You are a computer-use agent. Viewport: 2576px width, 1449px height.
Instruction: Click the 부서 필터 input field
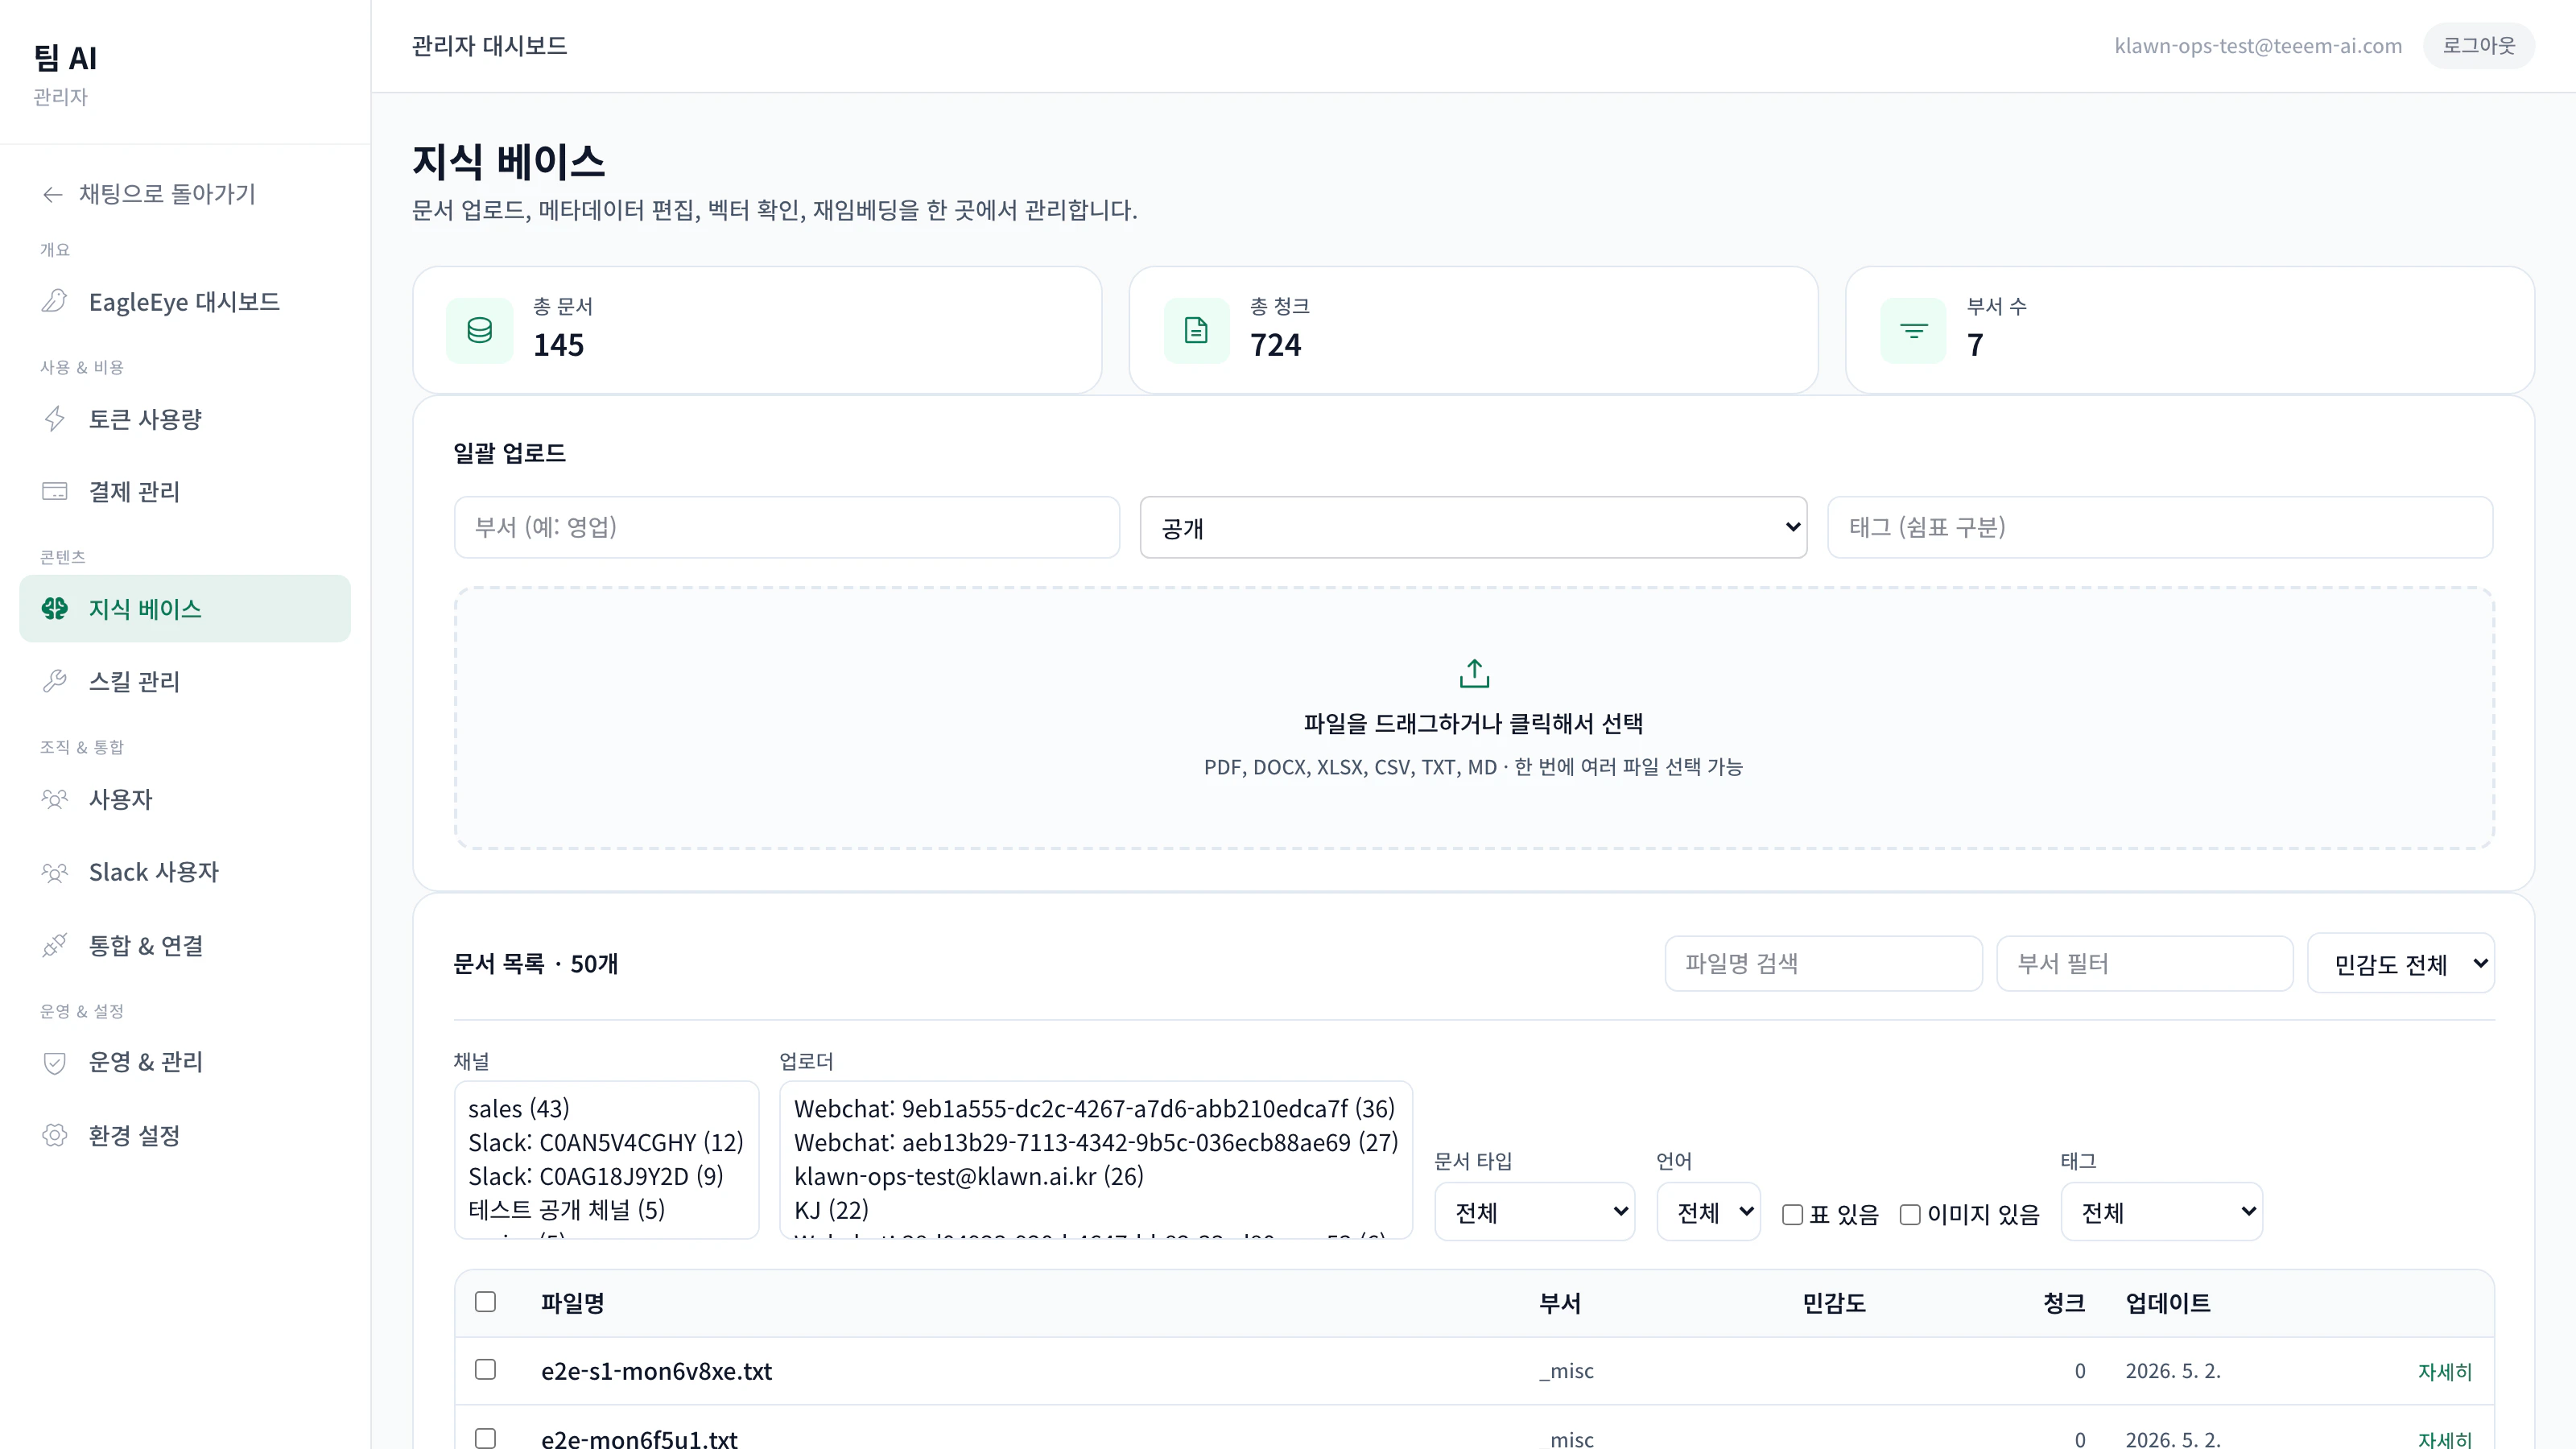point(2144,963)
